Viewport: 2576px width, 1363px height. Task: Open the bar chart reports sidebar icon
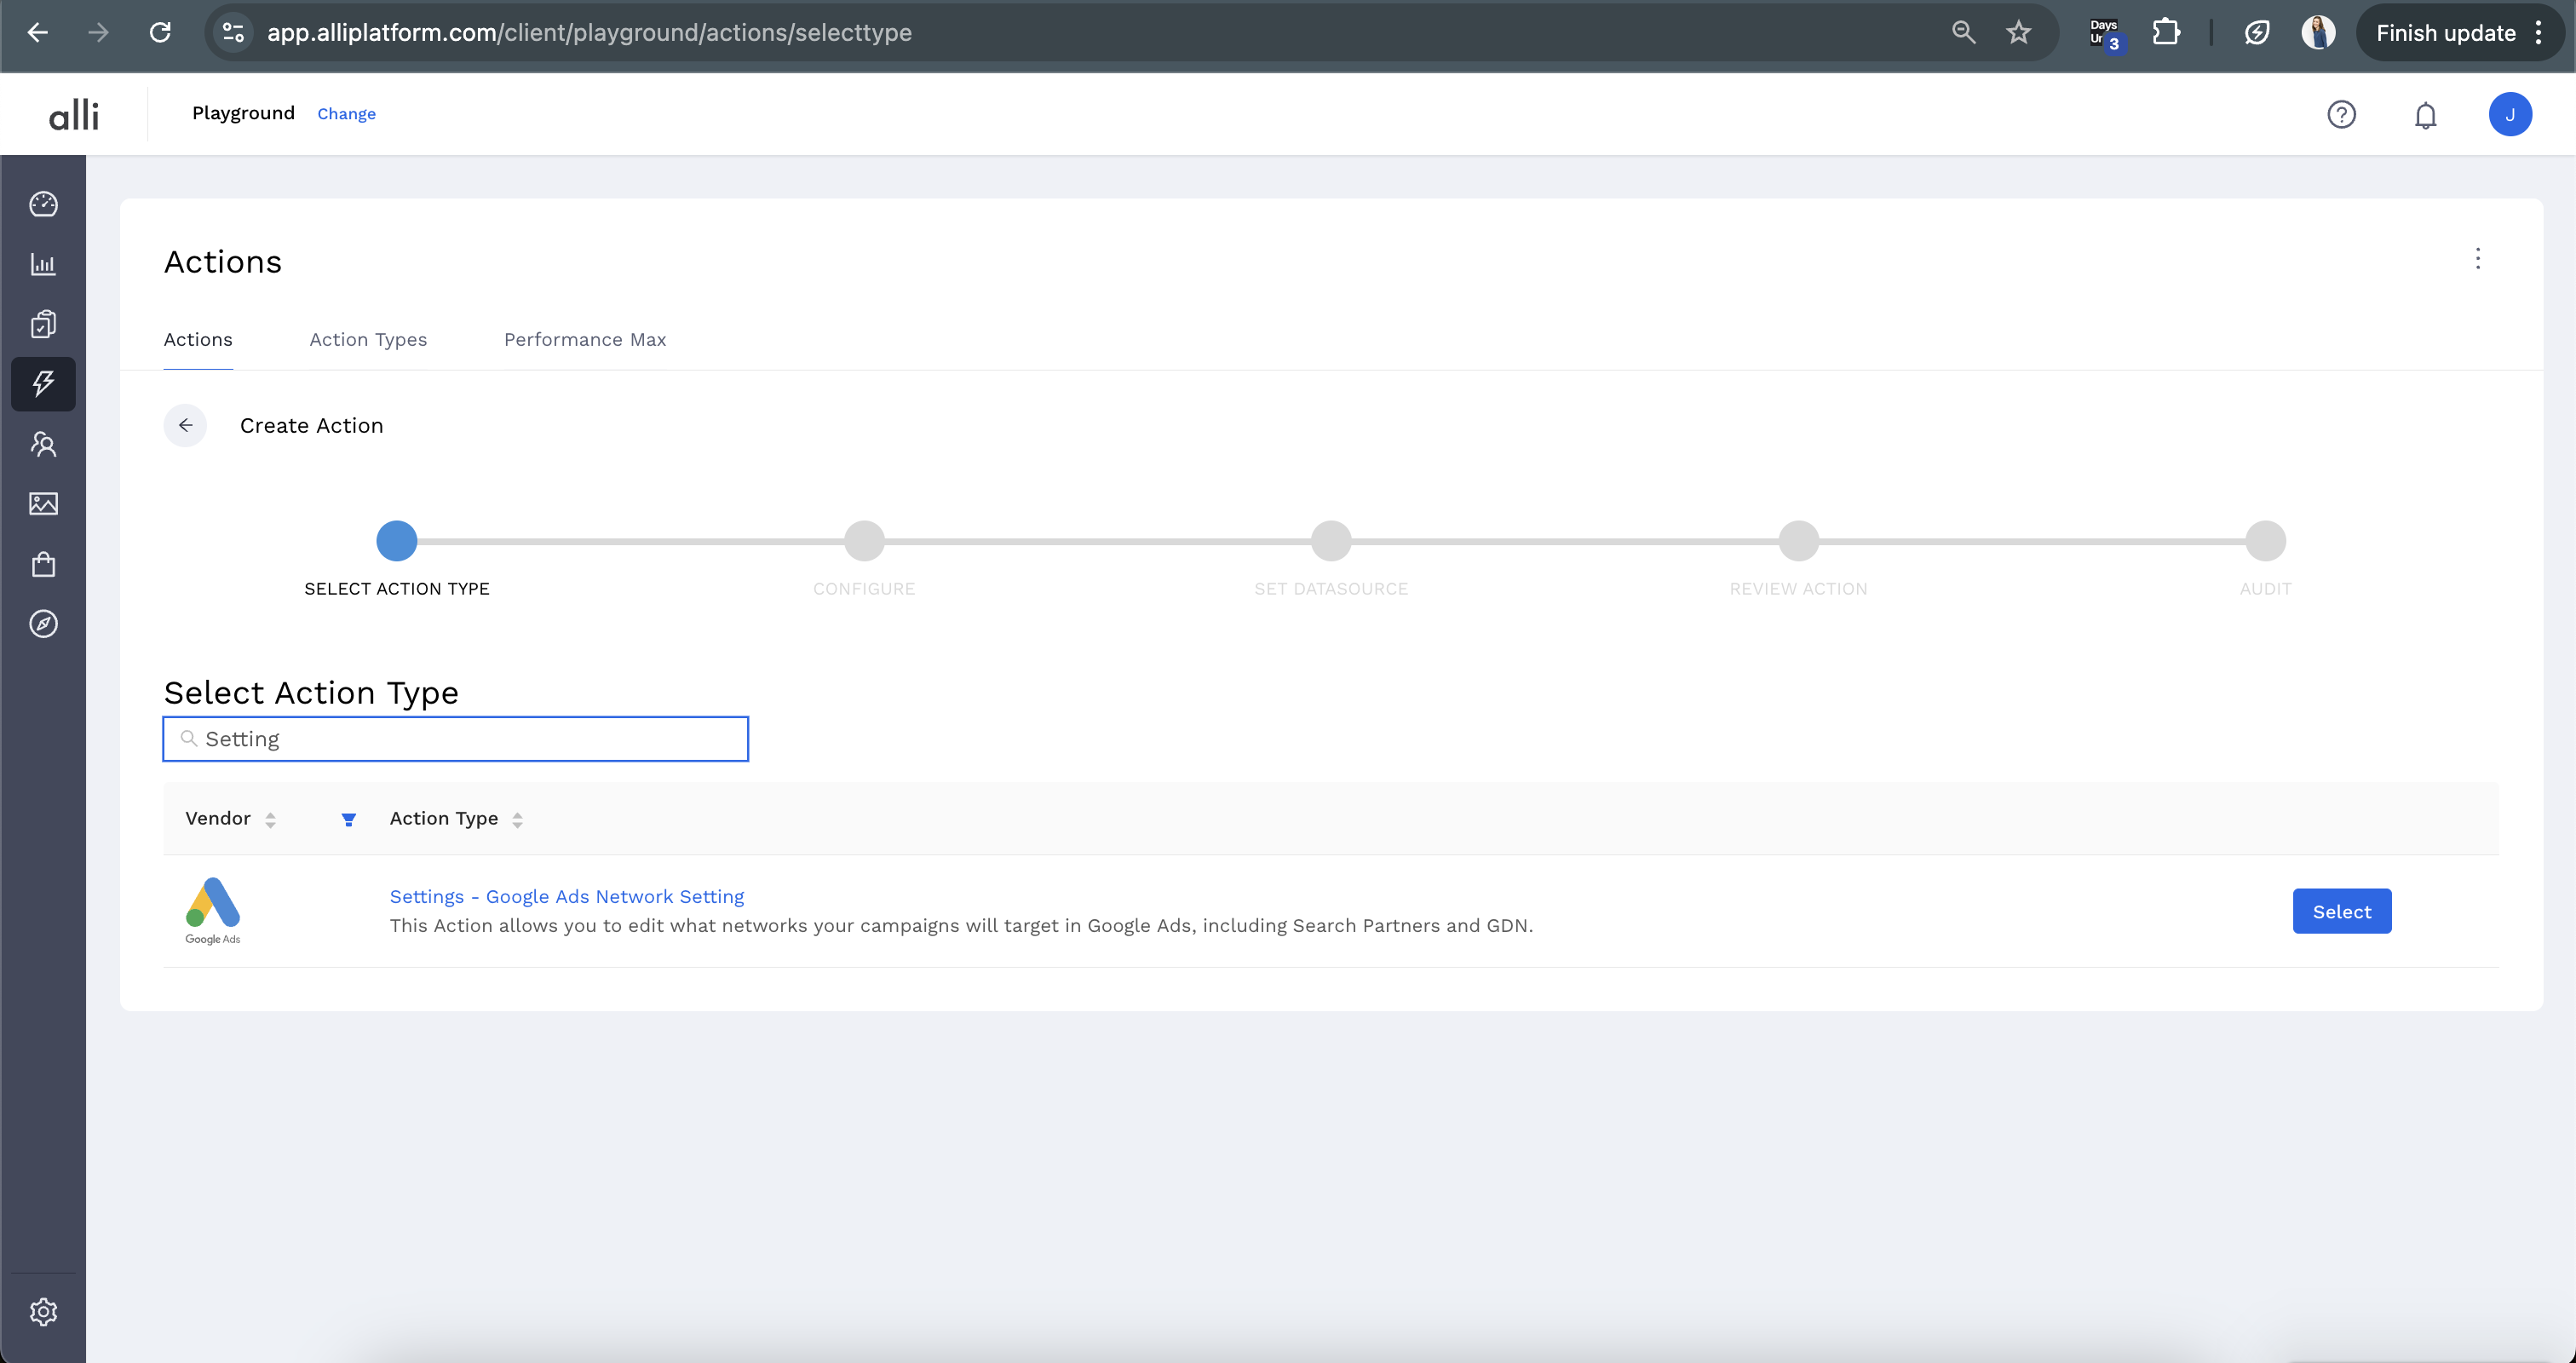[43, 264]
